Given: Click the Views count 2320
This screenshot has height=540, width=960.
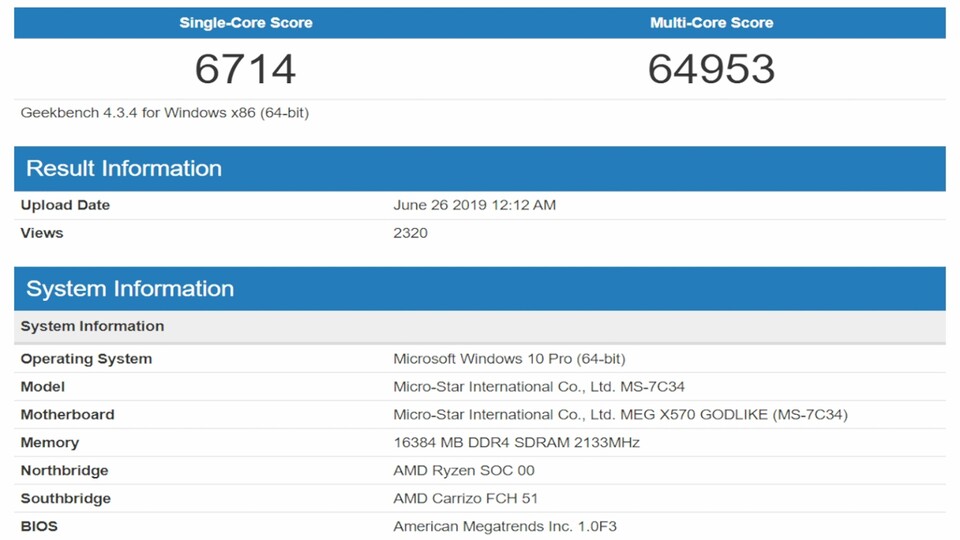Looking at the screenshot, I should tap(410, 233).
